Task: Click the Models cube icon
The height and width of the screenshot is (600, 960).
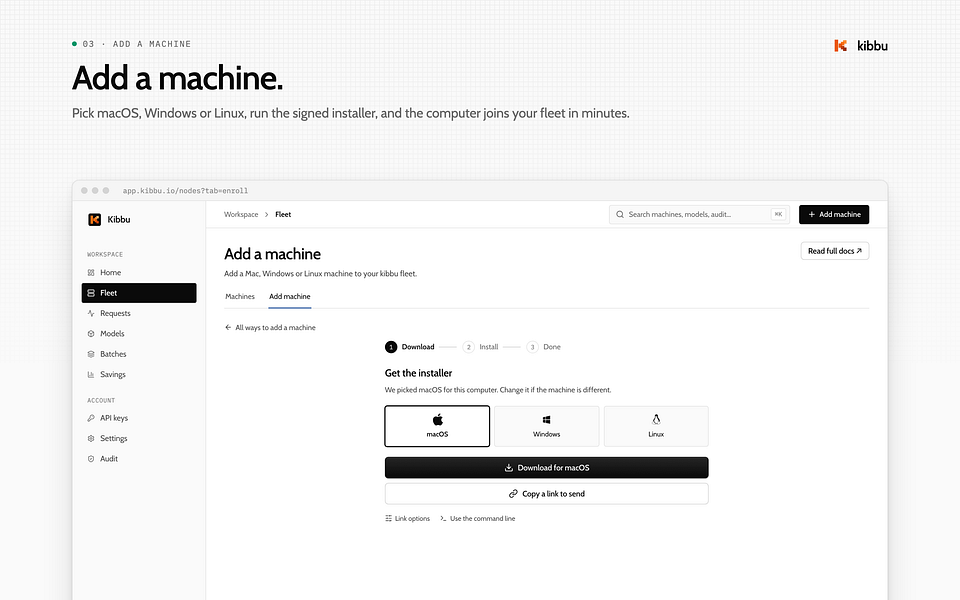Action: tap(91, 334)
